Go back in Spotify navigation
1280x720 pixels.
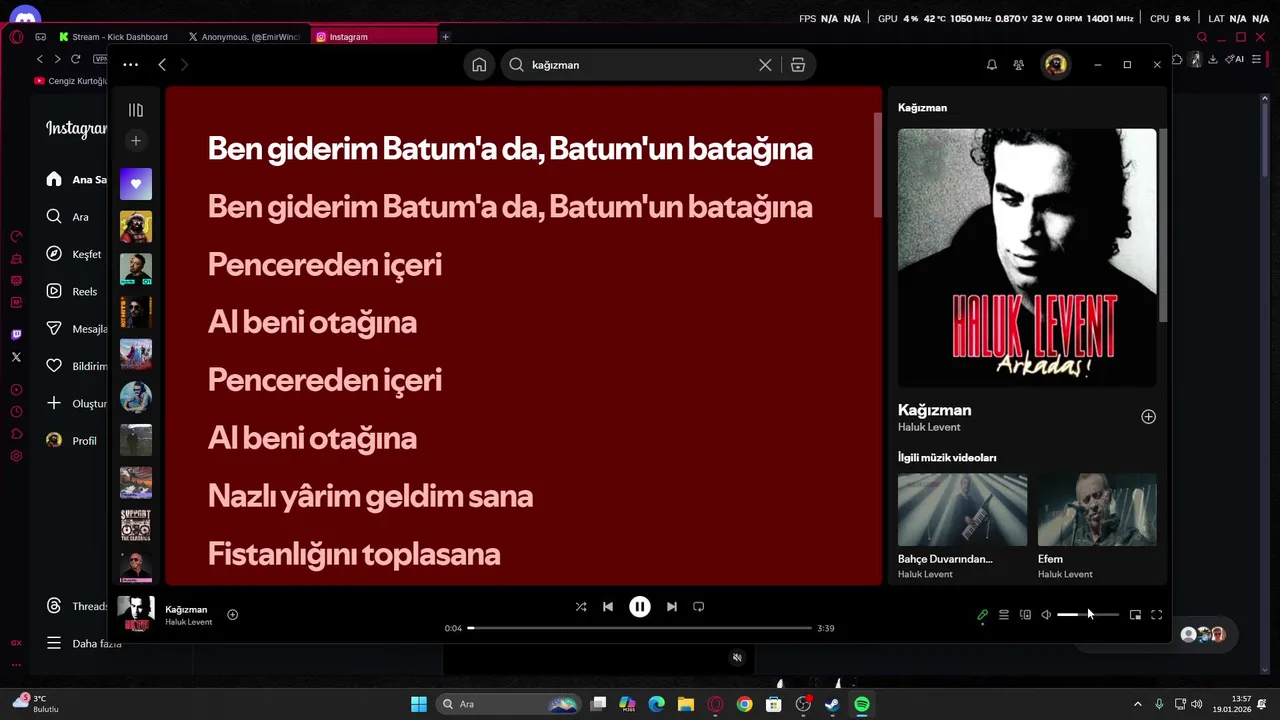coord(162,65)
